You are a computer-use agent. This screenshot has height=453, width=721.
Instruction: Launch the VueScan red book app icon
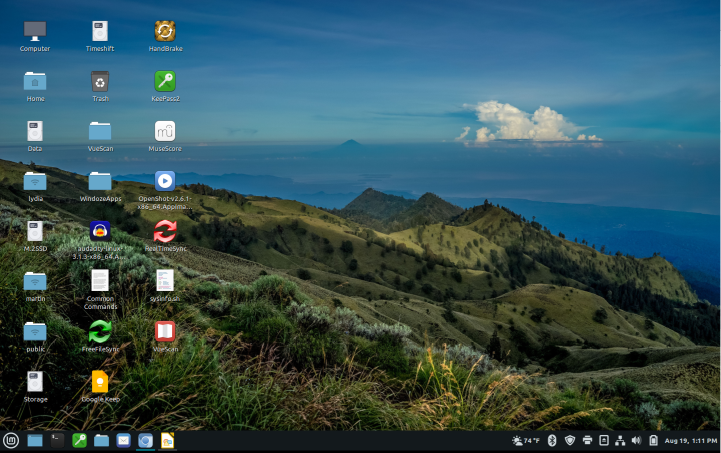coord(165,332)
